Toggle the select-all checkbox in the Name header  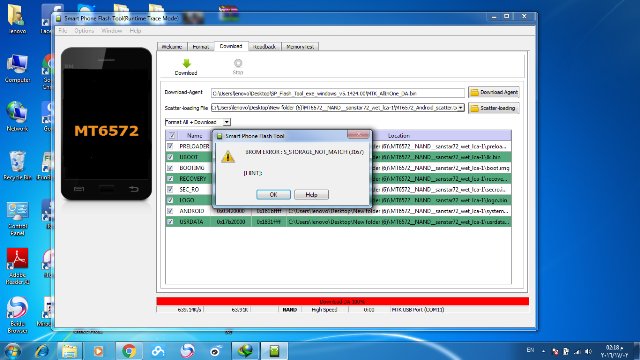172,136
